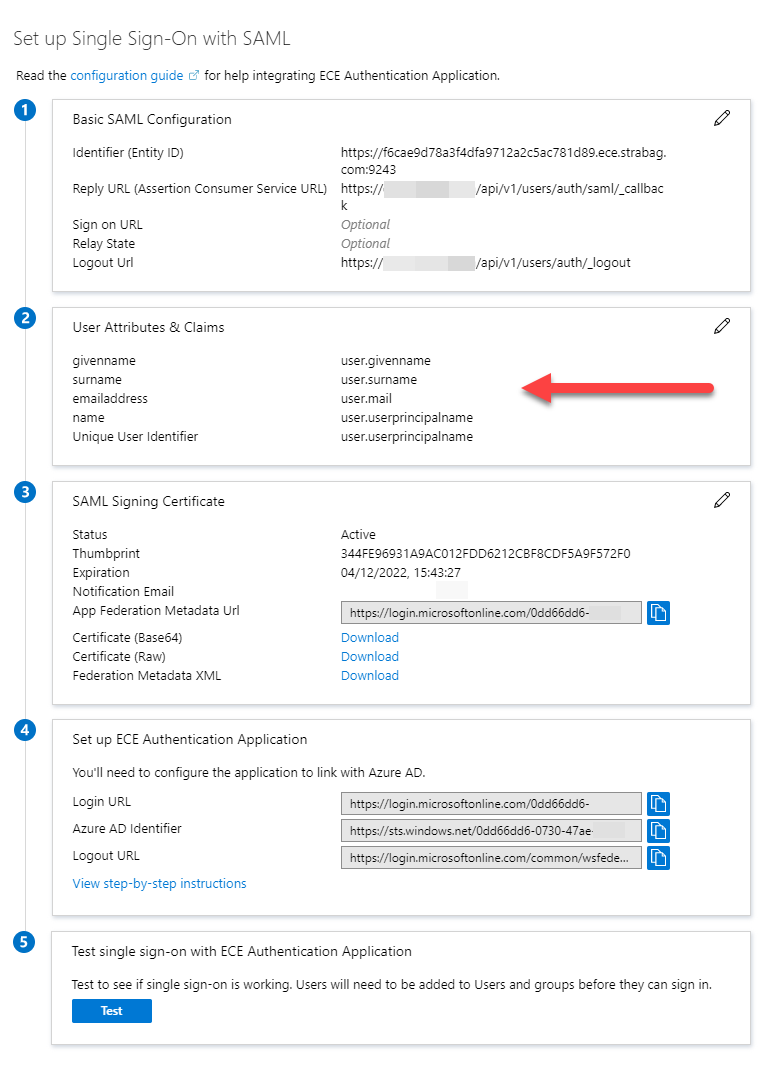Click the Active status value
The width and height of the screenshot is (768, 1075).
(x=358, y=535)
